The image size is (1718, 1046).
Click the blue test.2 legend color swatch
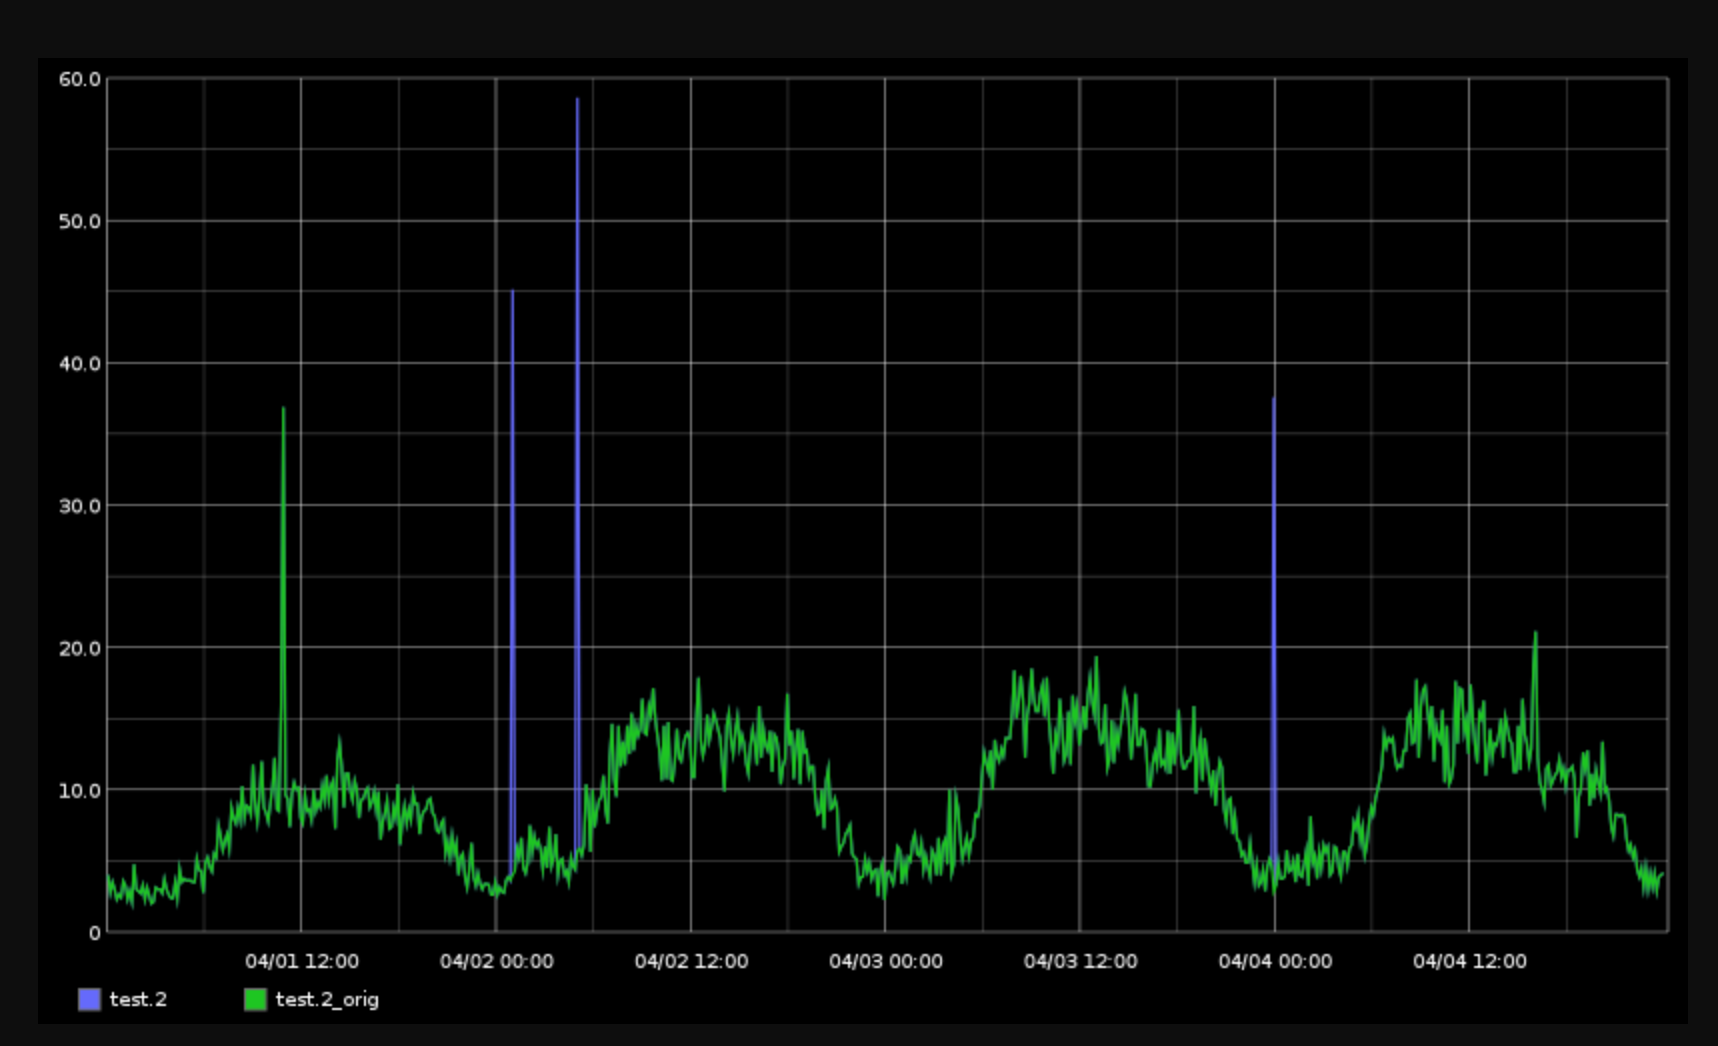(x=88, y=999)
